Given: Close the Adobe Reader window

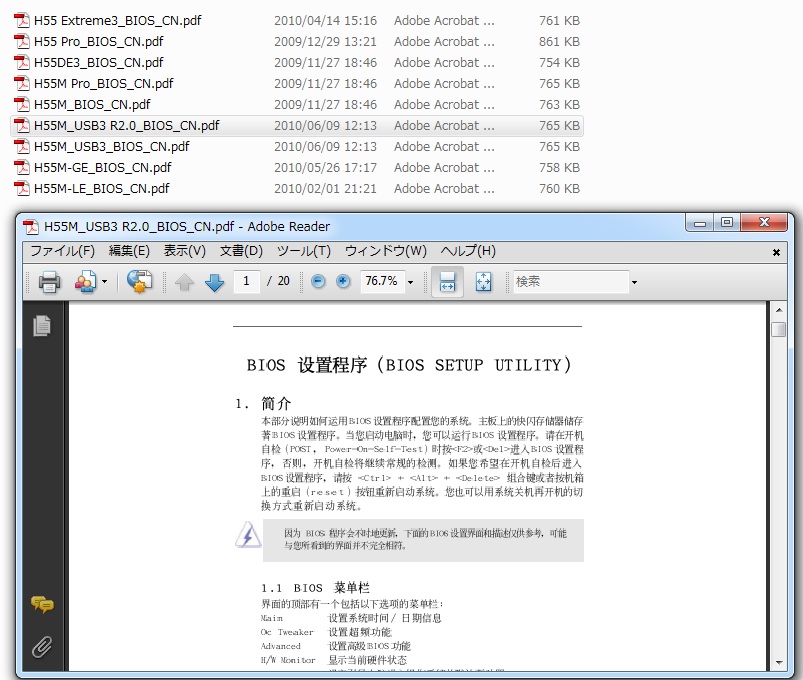Looking at the screenshot, I should tap(764, 223).
